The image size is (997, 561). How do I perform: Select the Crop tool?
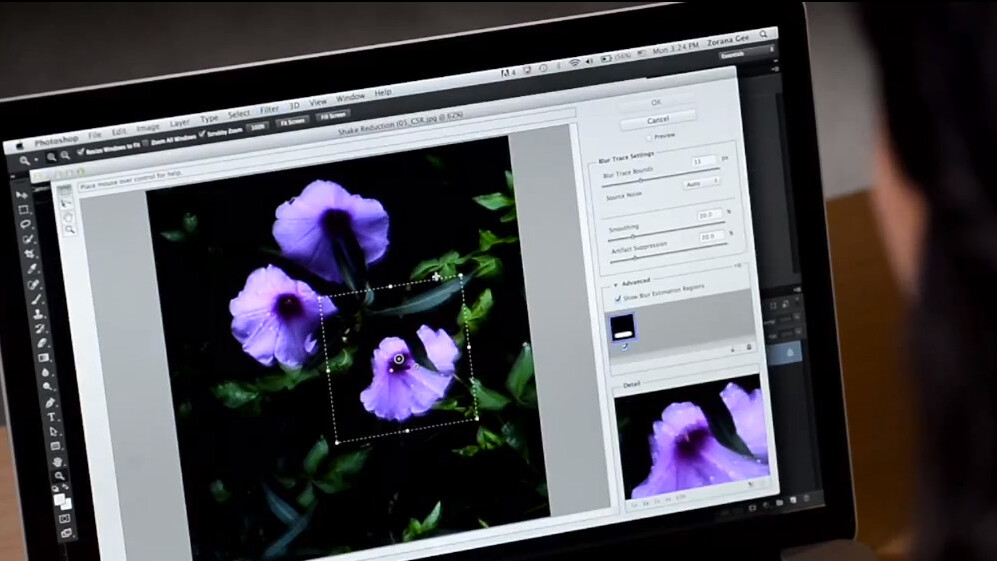29,254
